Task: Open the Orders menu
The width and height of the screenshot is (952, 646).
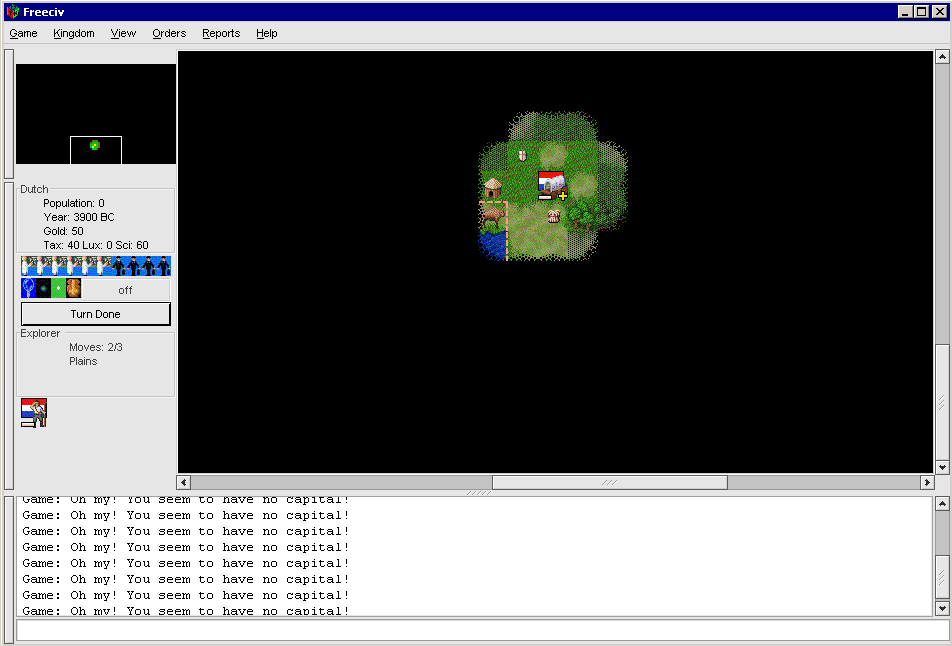Action: [169, 33]
